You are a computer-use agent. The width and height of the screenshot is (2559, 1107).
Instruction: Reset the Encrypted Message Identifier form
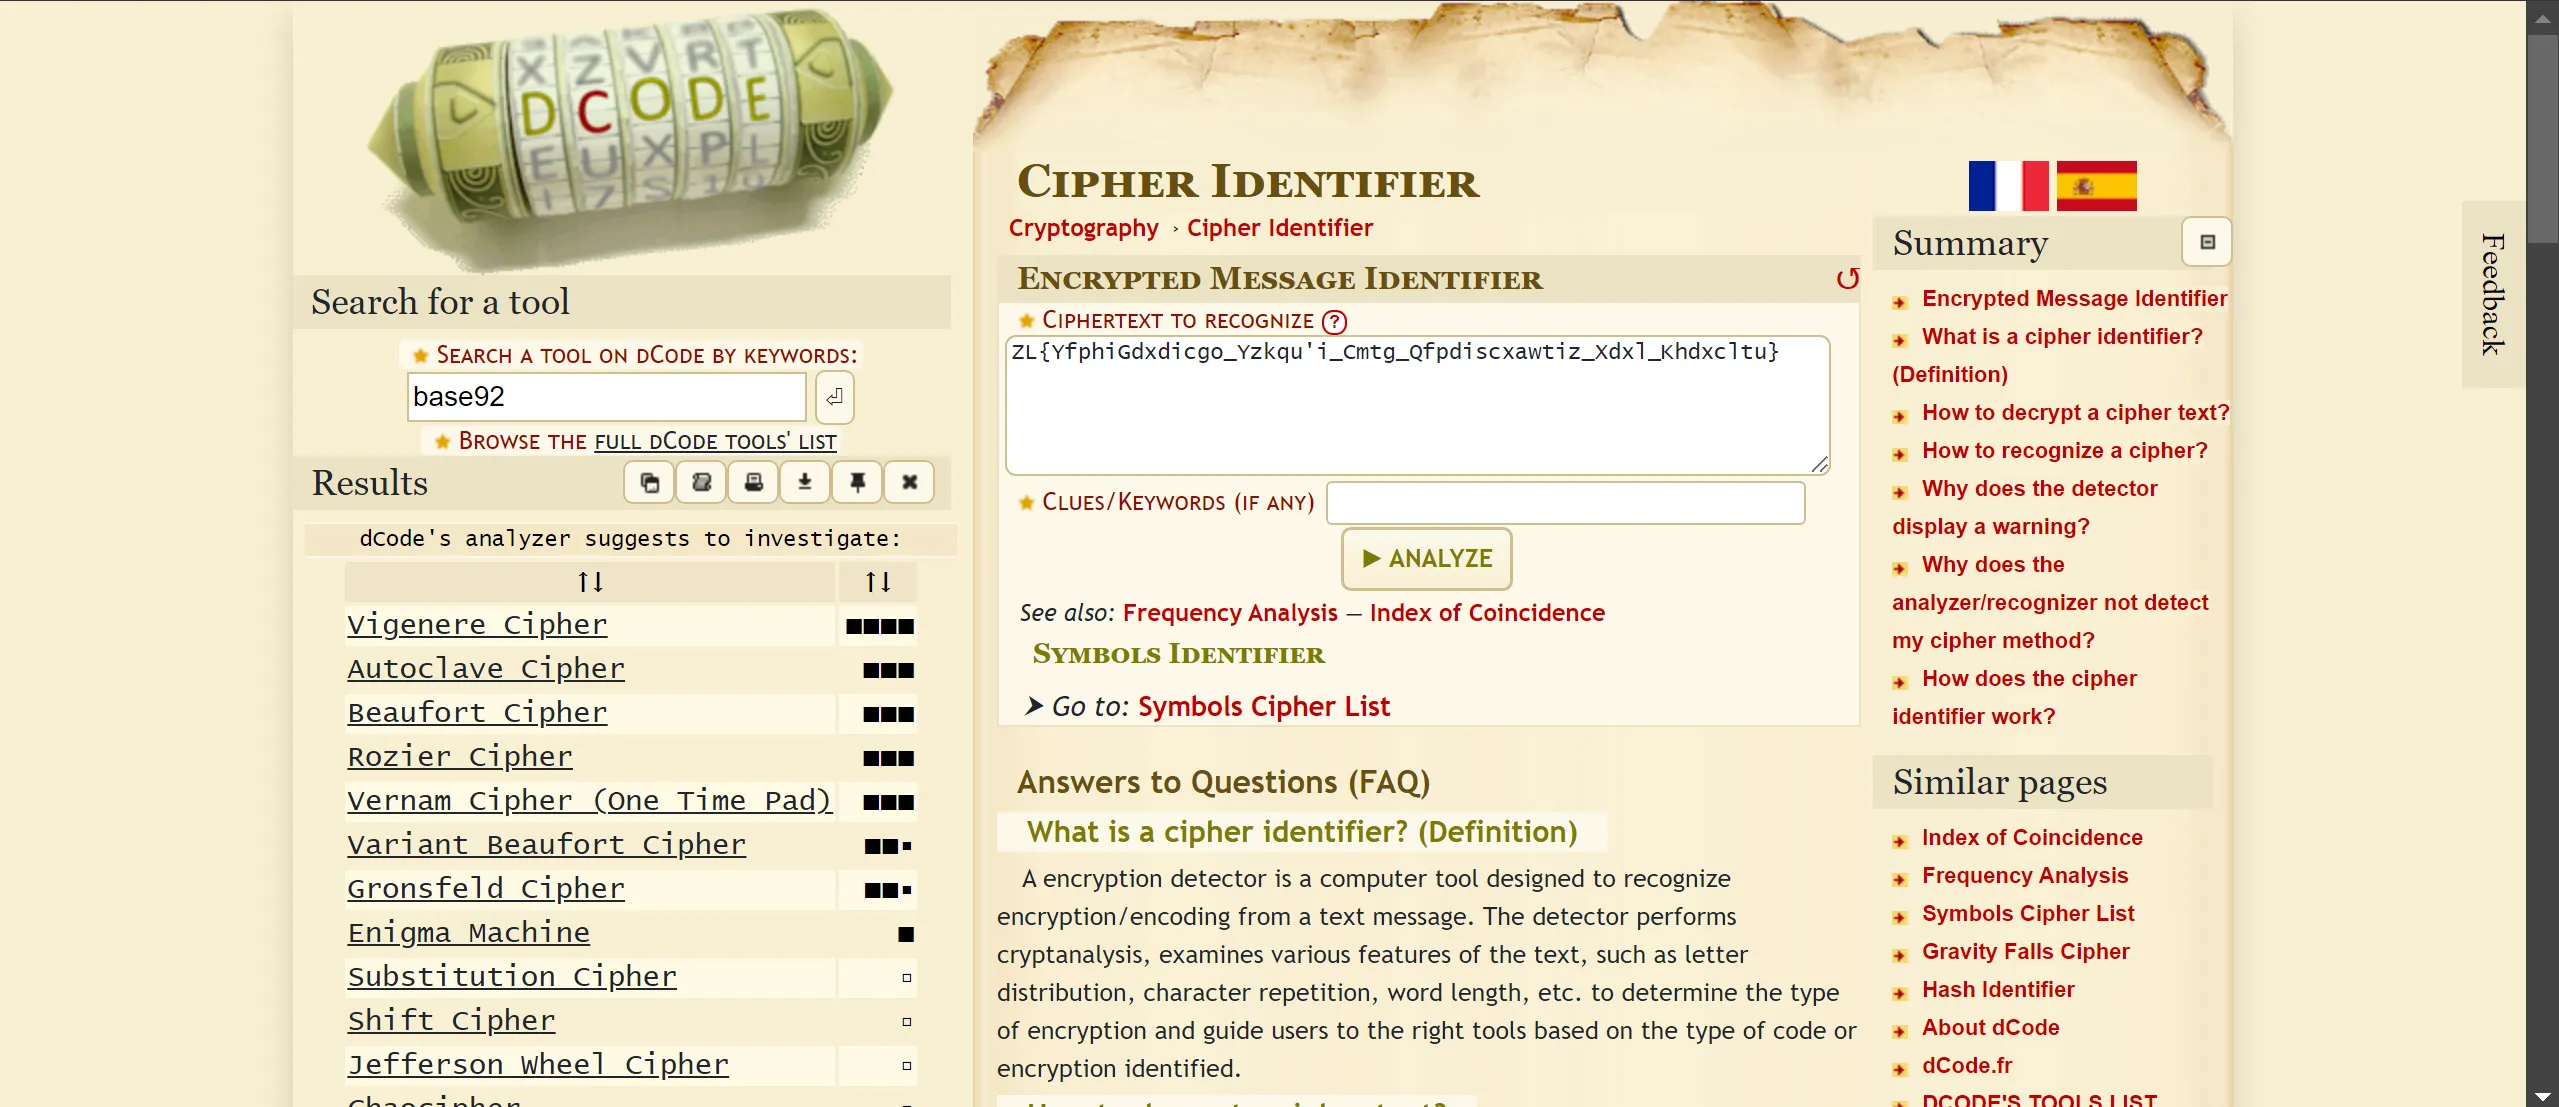coord(1847,279)
